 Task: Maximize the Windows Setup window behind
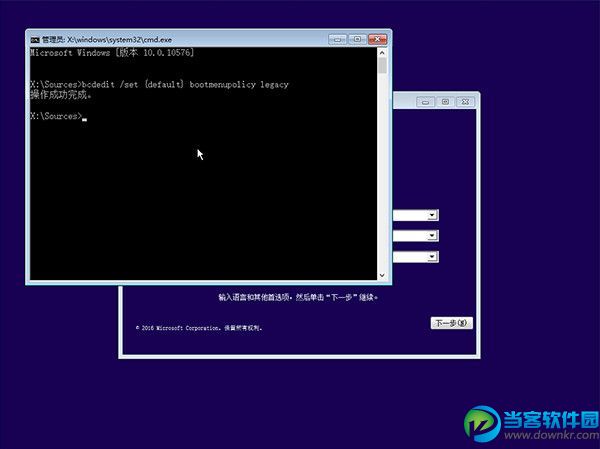coord(445,102)
